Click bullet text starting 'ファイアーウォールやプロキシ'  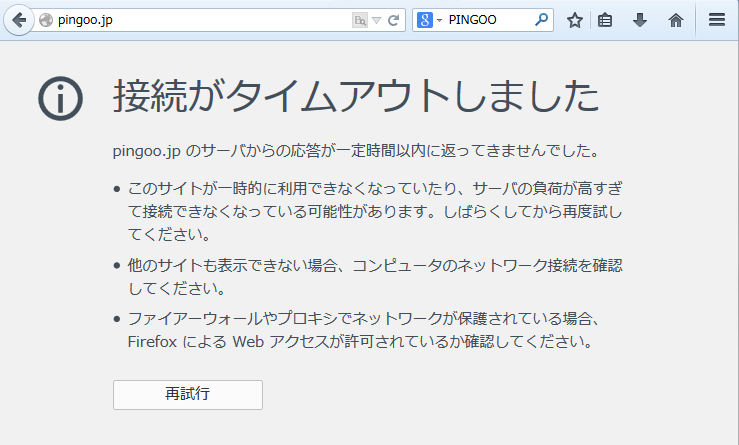tap(364, 330)
